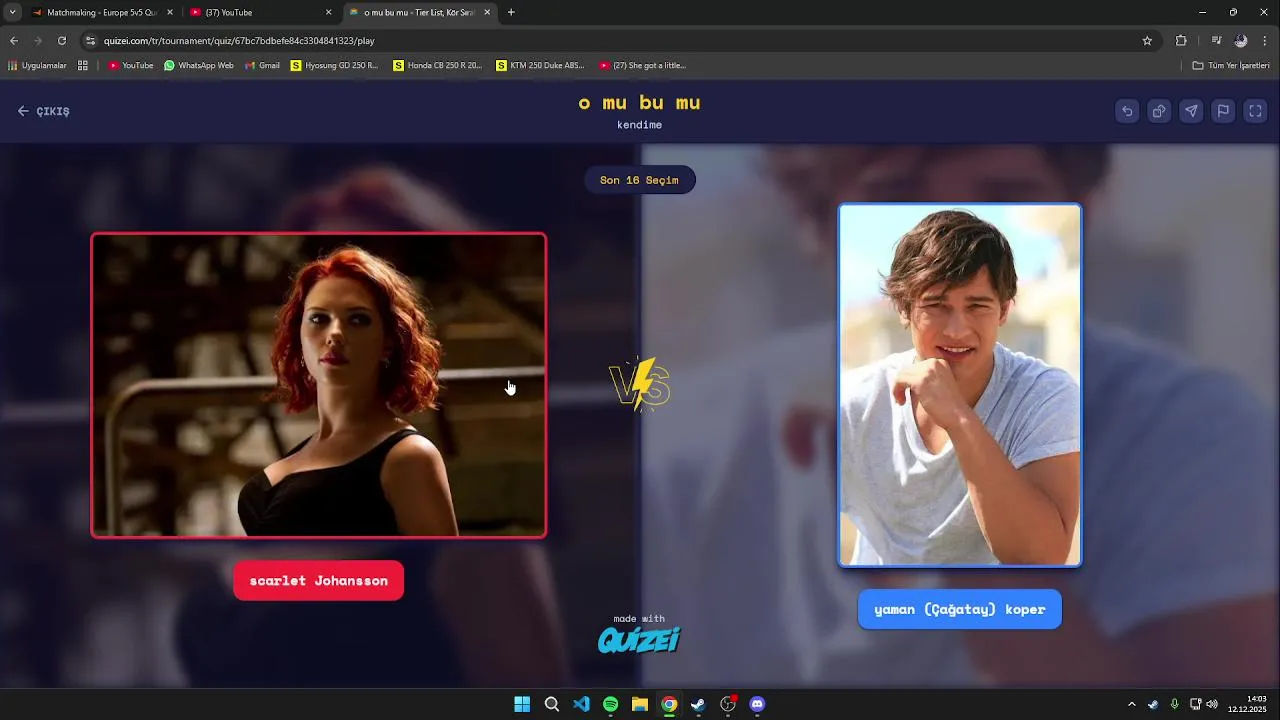Open Hyosung GD 250 R bookmark
The width and height of the screenshot is (1280, 720).
tap(335, 65)
